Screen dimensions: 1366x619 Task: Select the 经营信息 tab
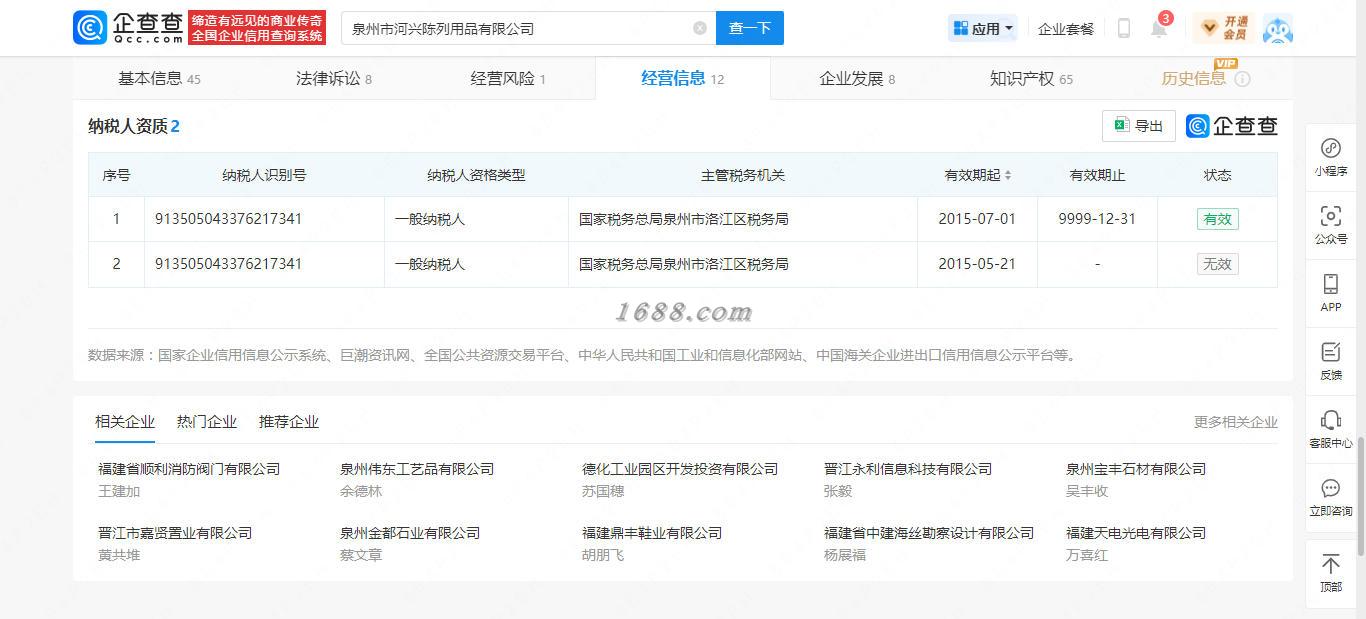tap(682, 78)
